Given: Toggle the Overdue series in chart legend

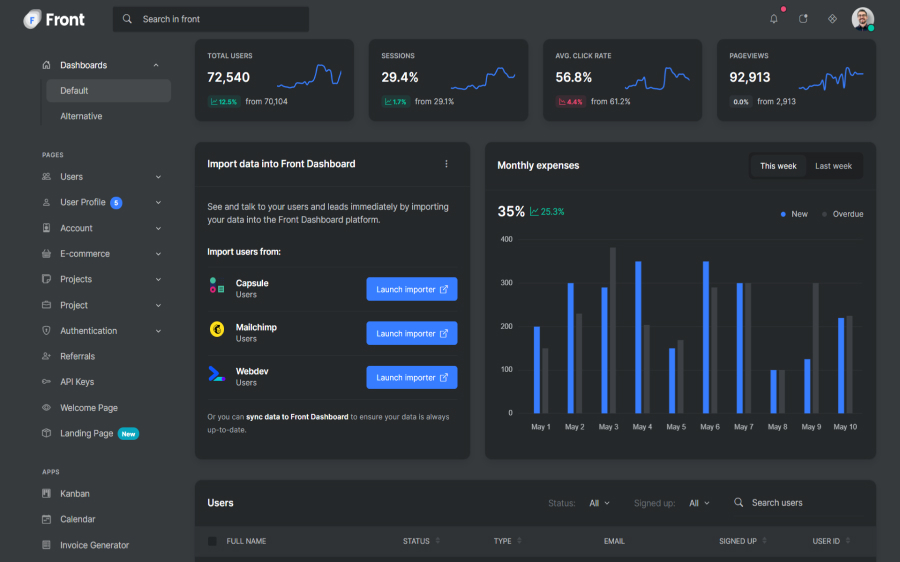Looking at the screenshot, I should coord(842,214).
